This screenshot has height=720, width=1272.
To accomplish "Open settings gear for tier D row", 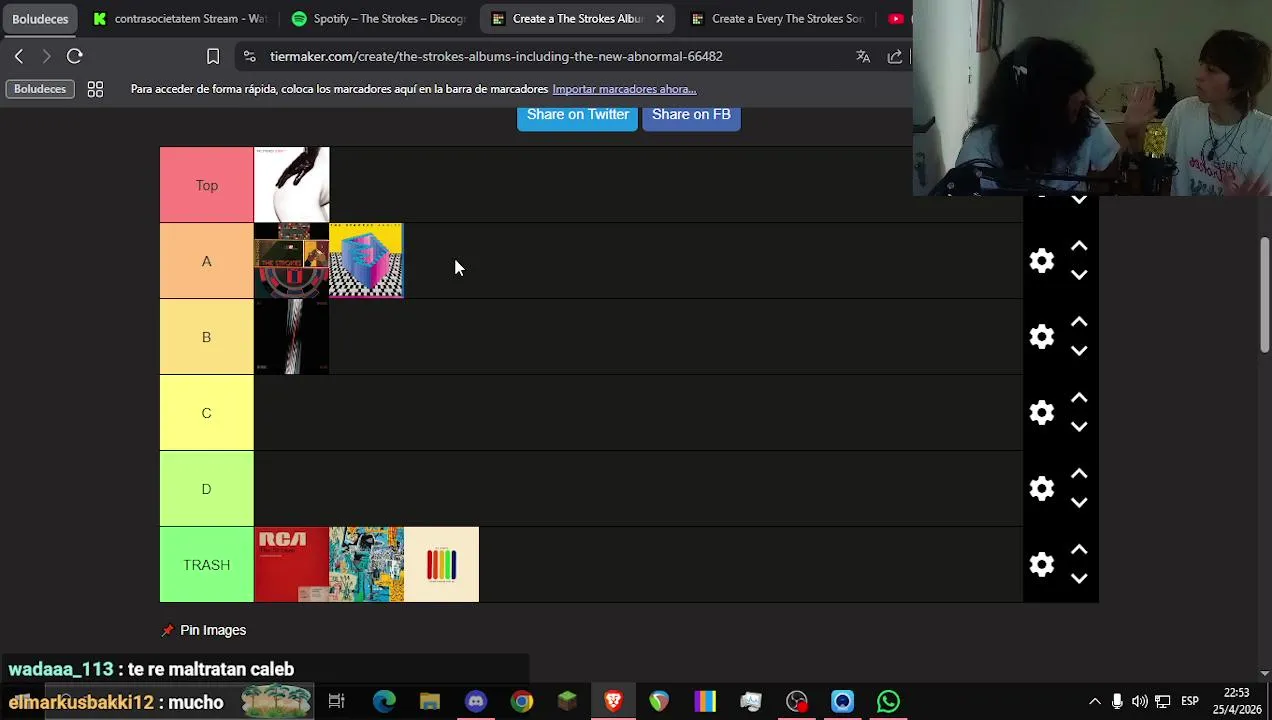I will pyautogui.click(x=1042, y=489).
